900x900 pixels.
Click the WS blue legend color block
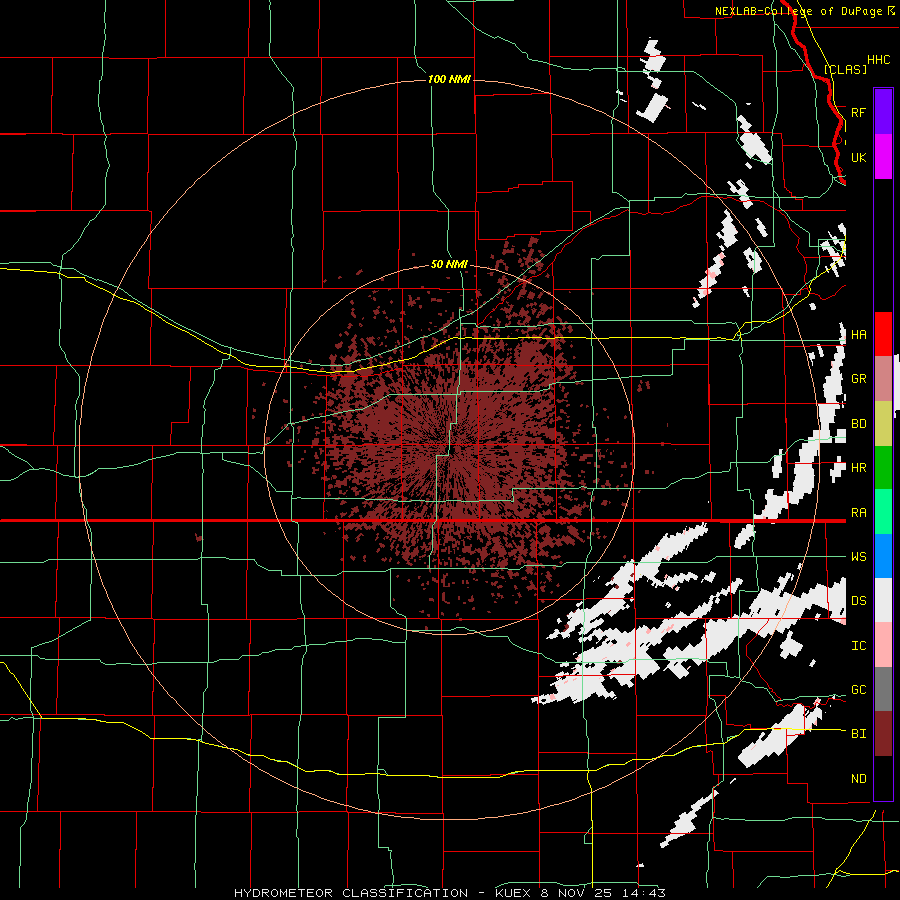tap(883, 556)
